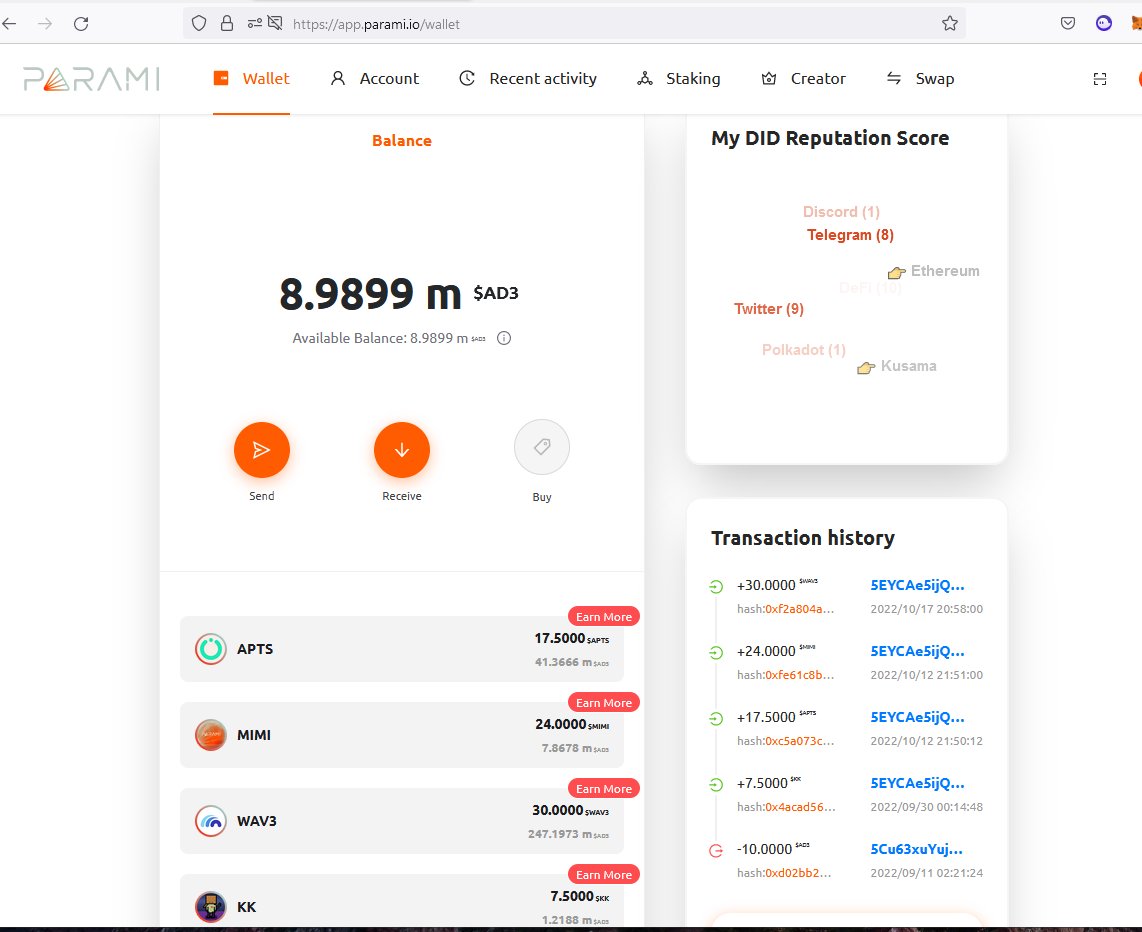
Task: Click the Parami logo
Action: tap(91, 79)
